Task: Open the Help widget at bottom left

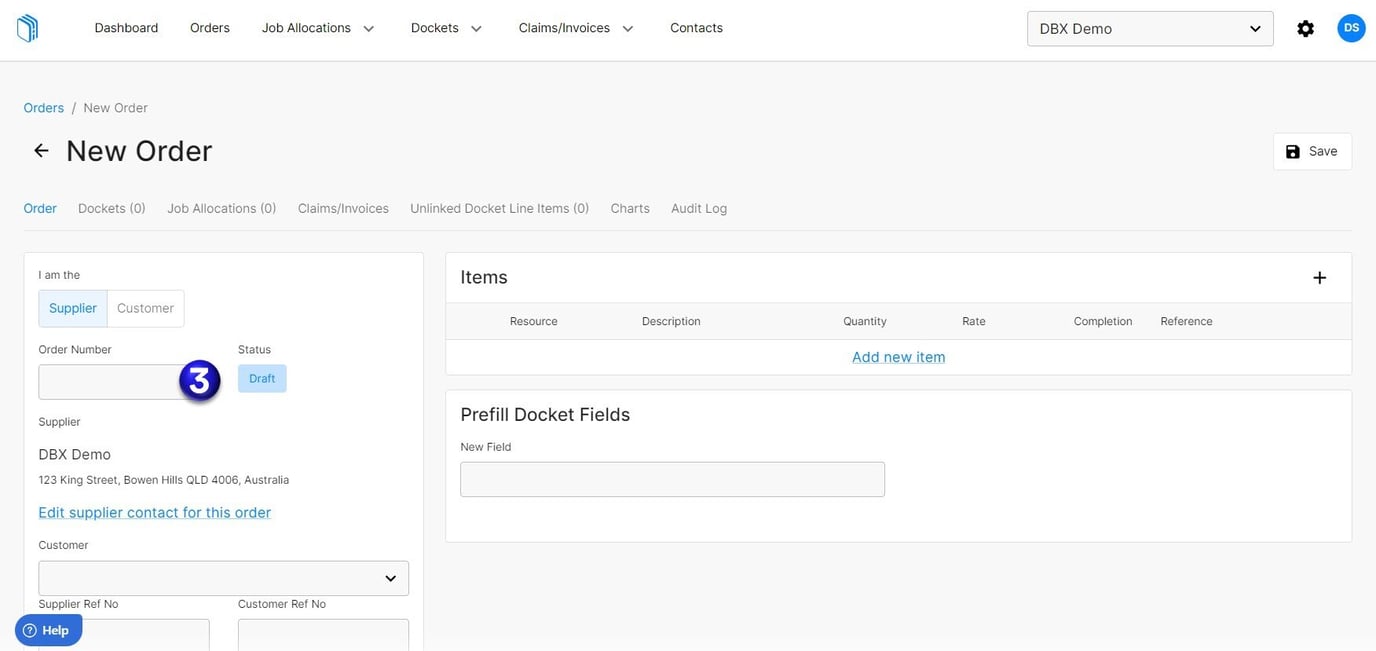Action: (x=47, y=630)
